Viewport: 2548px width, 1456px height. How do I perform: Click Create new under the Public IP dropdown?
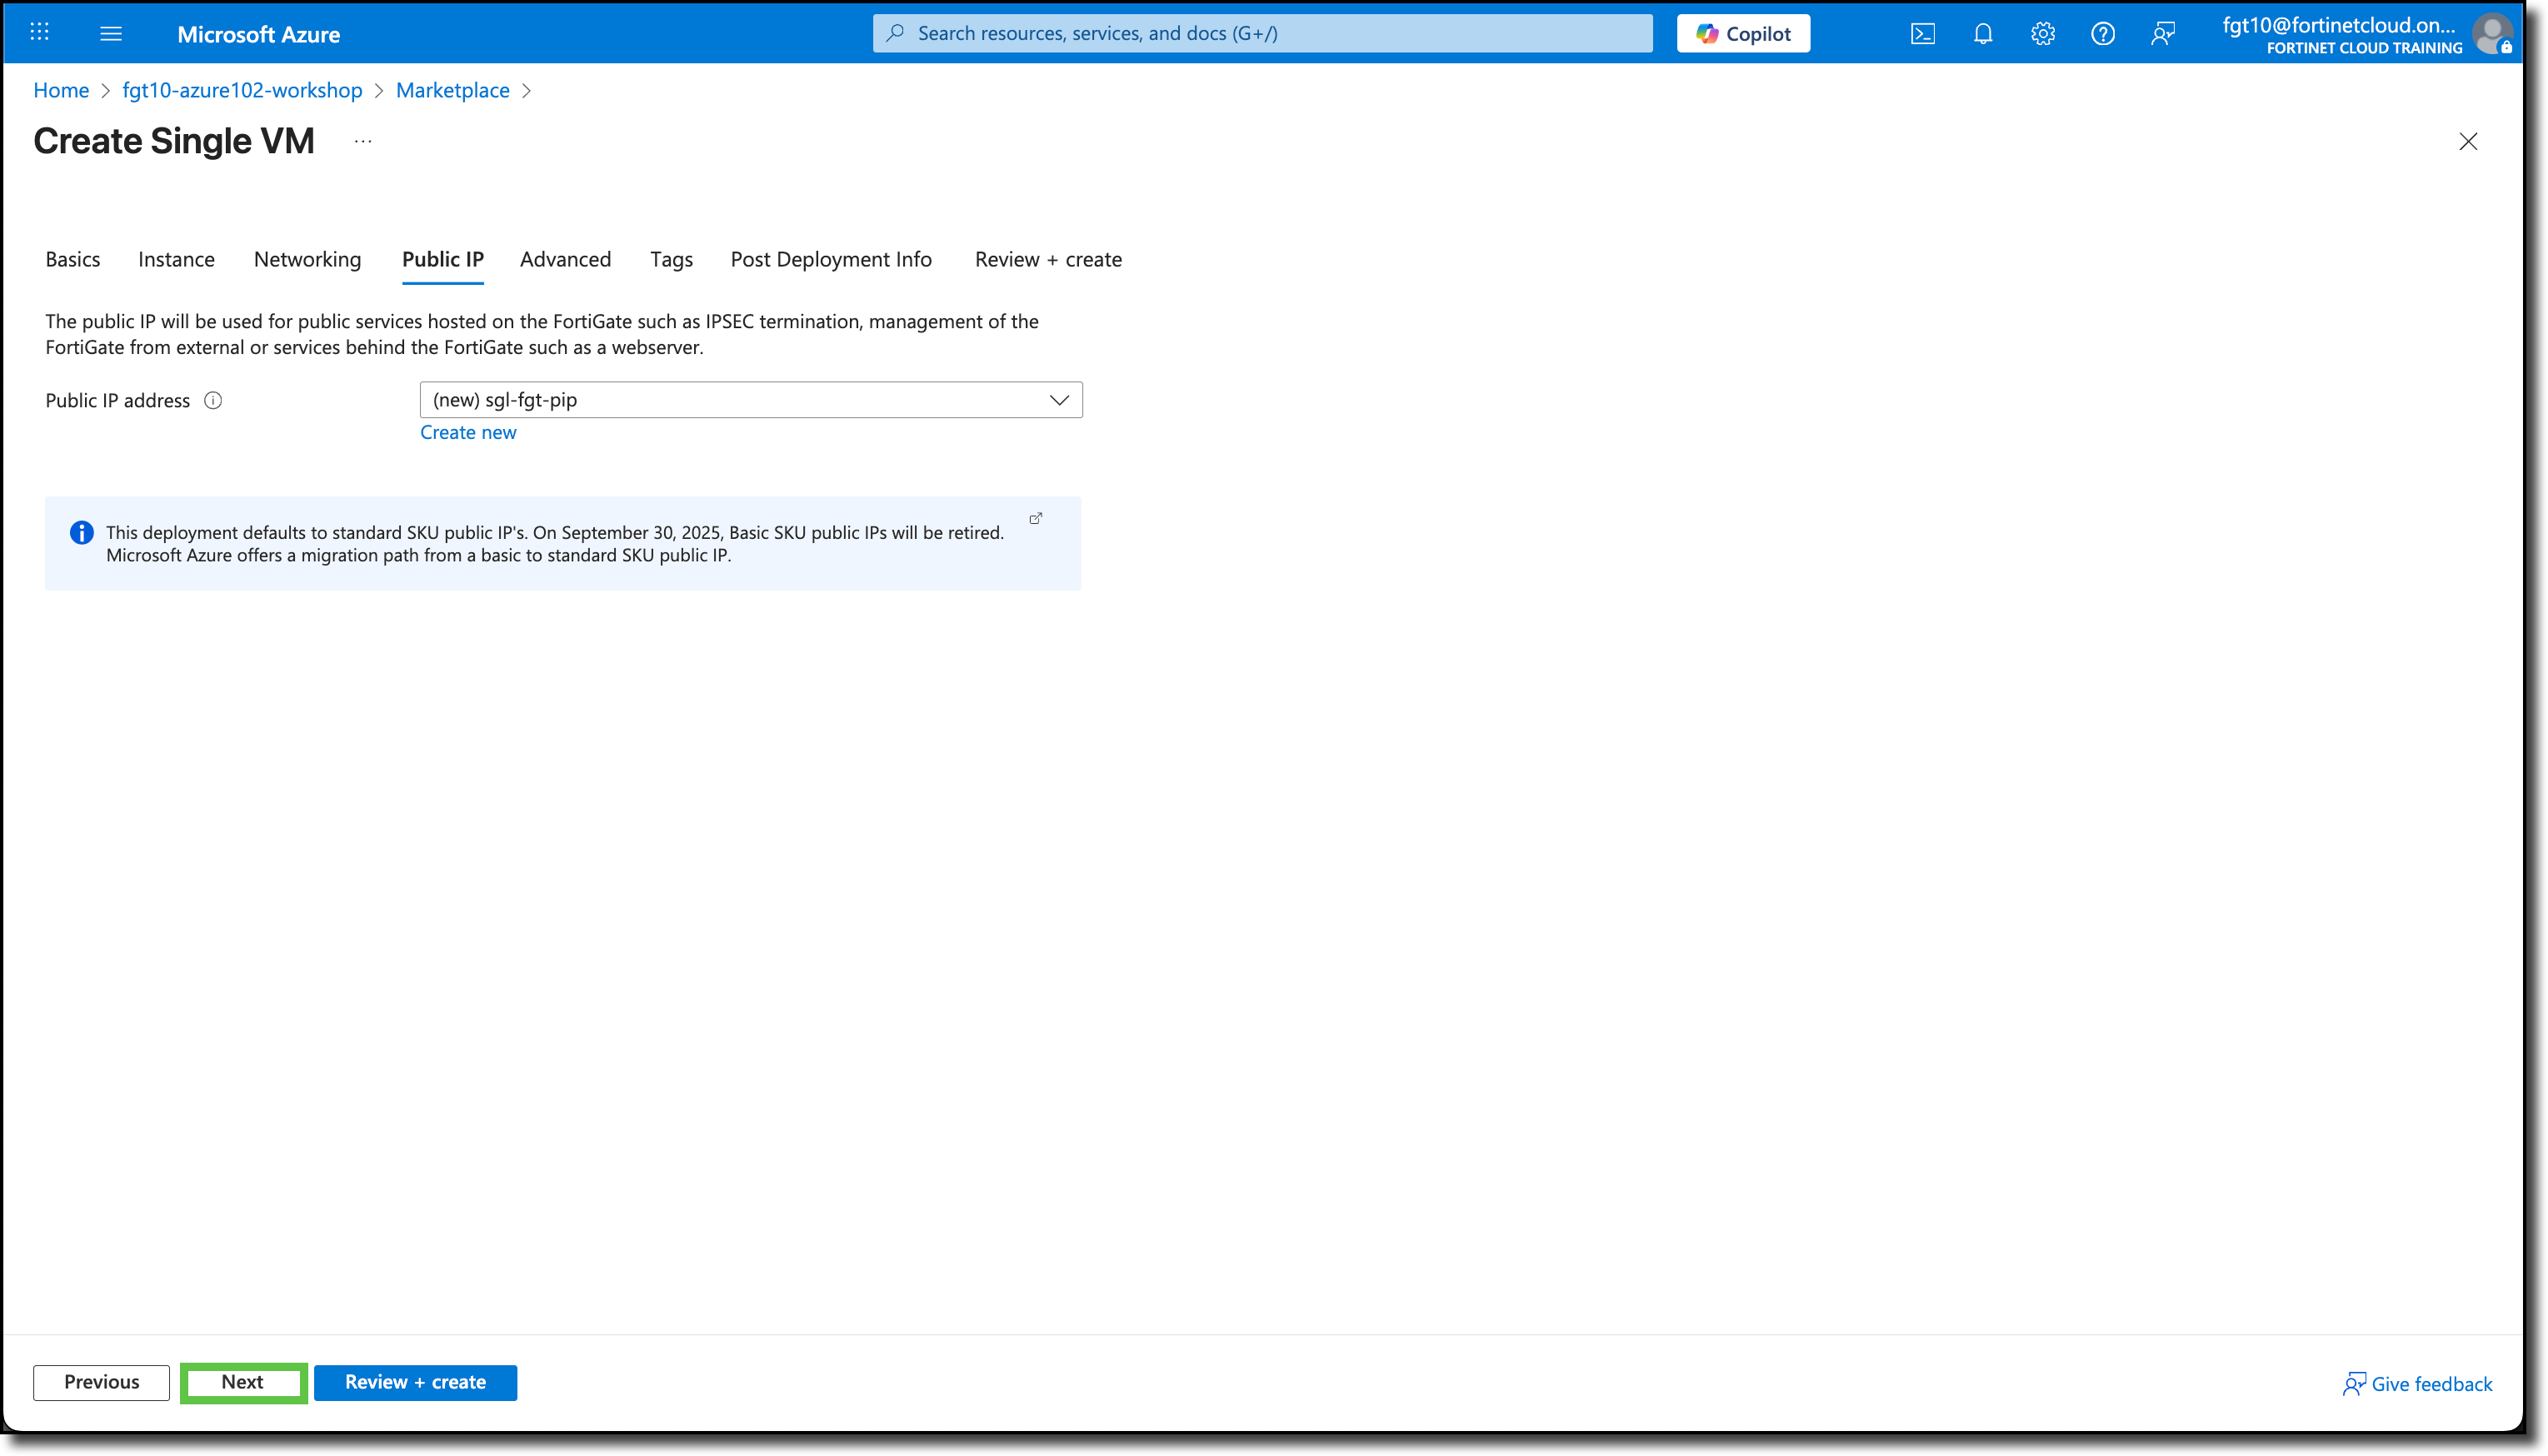(468, 432)
